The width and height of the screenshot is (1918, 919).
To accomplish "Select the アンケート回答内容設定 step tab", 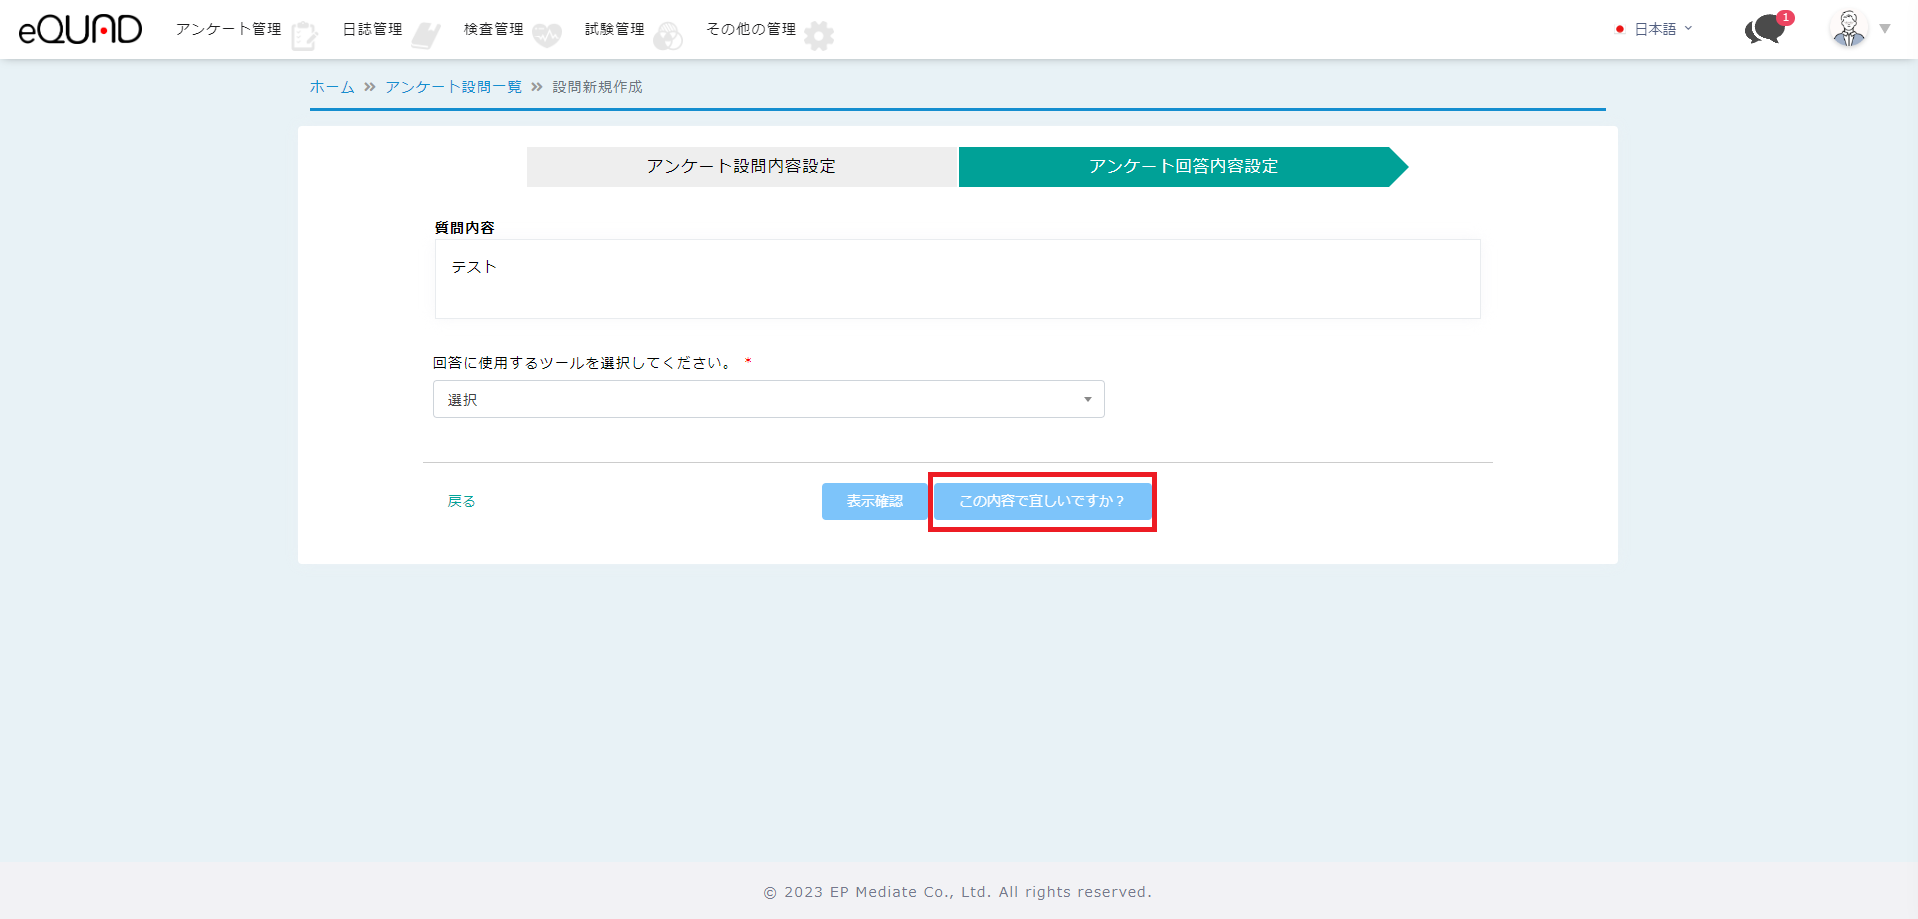I will click(x=1182, y=167).
